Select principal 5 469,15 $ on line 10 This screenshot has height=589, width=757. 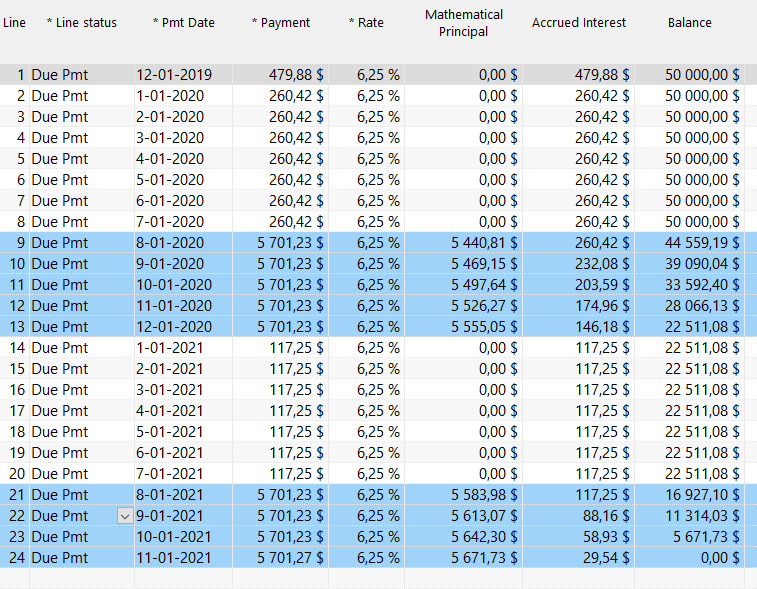coord(463,264)
